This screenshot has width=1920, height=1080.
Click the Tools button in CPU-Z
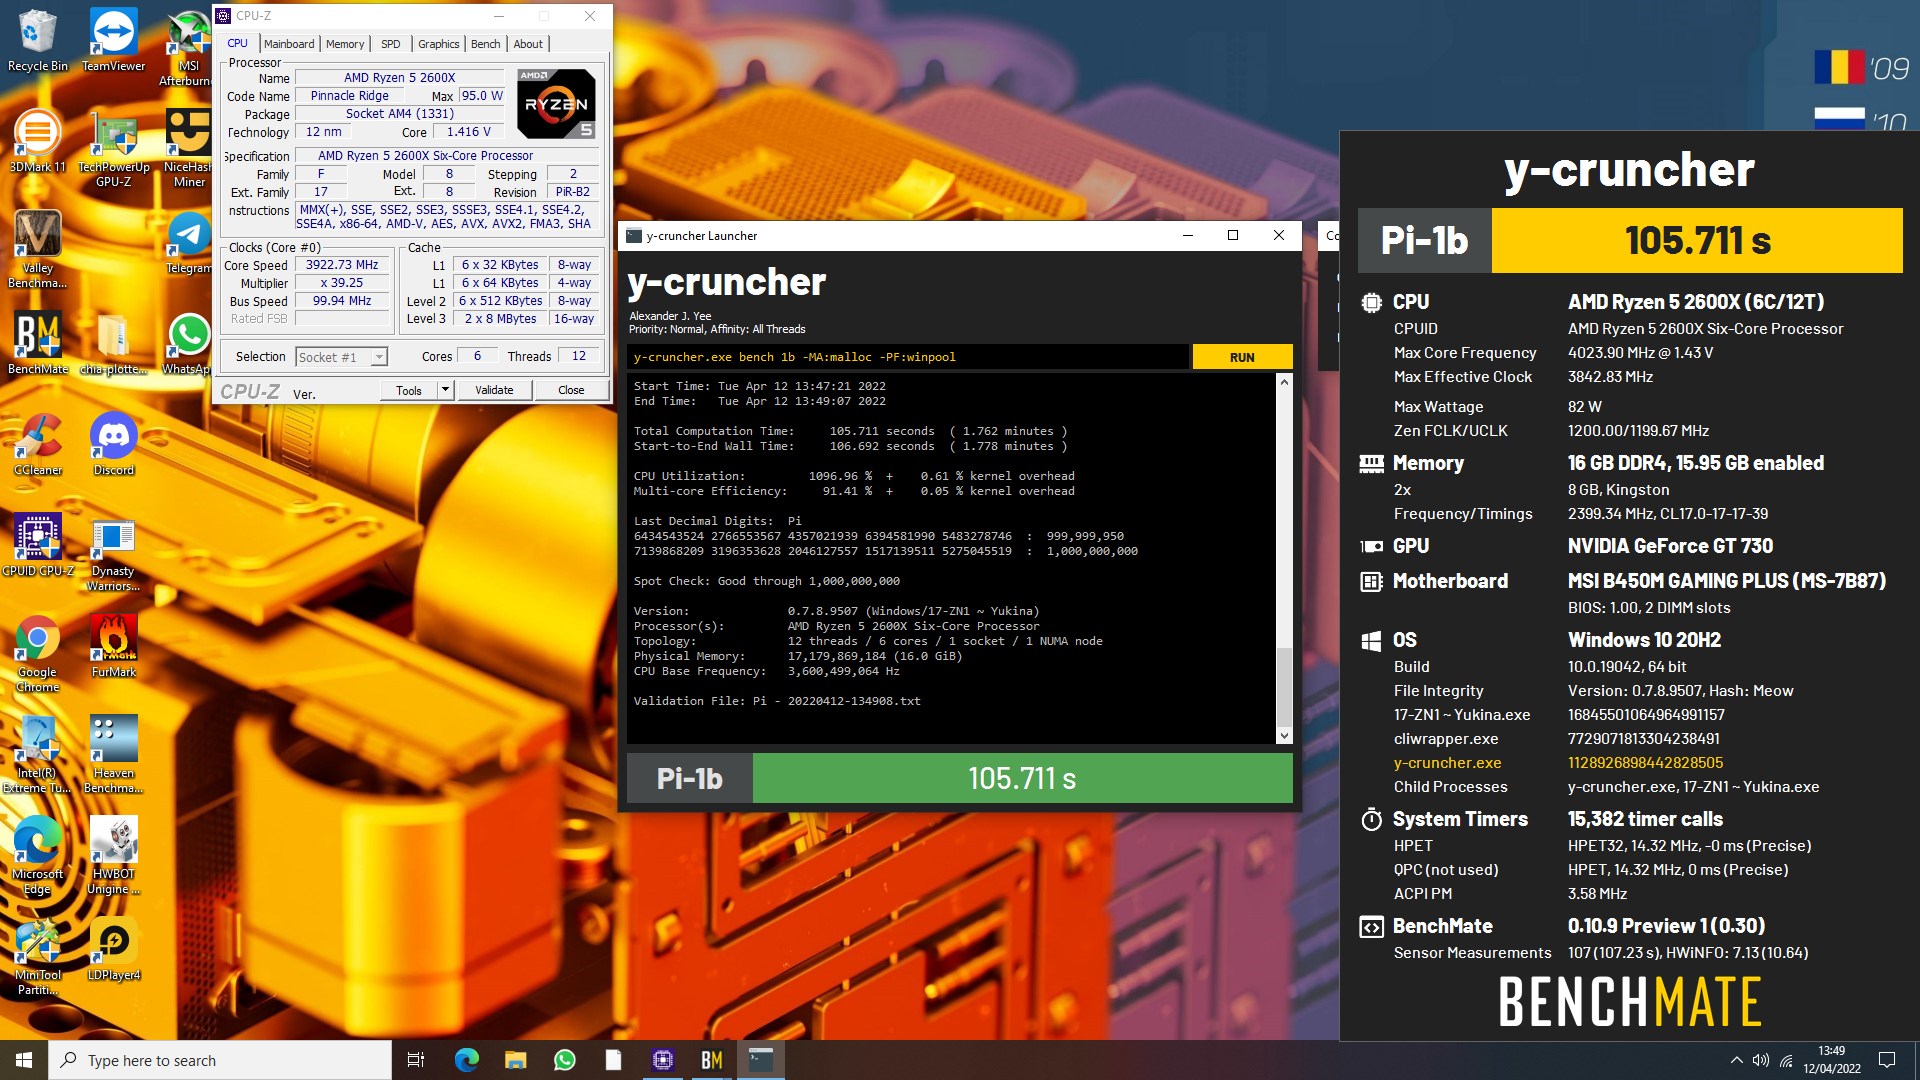409,390
